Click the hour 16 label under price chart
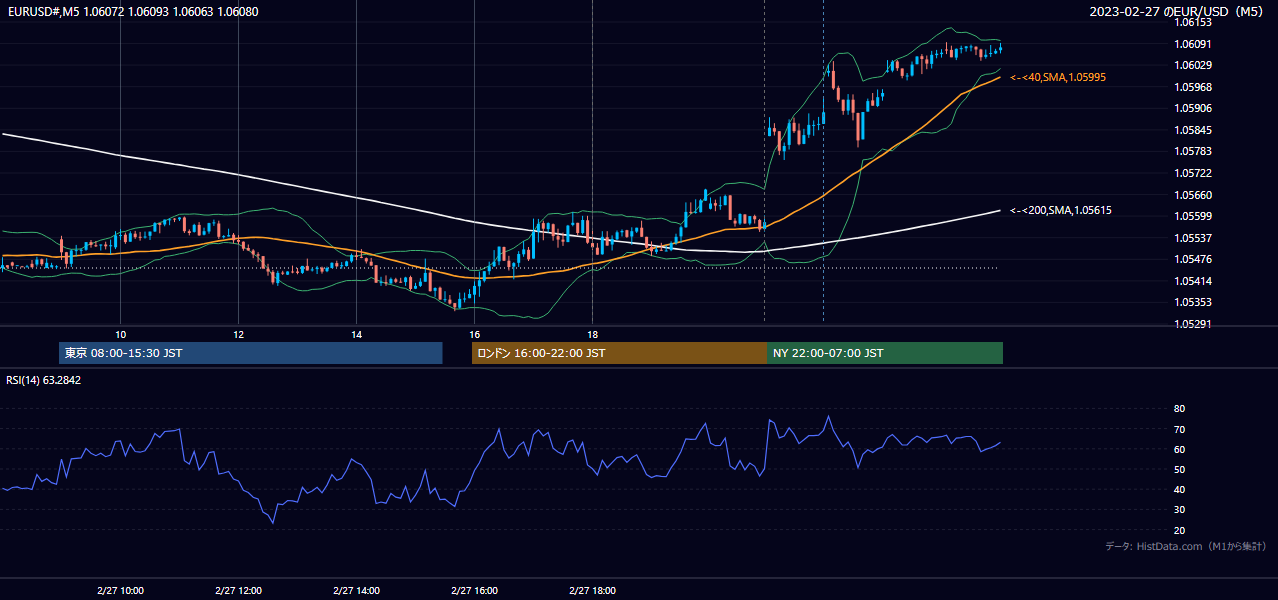This screenshot has width=1278, height=600. [474, 334]
